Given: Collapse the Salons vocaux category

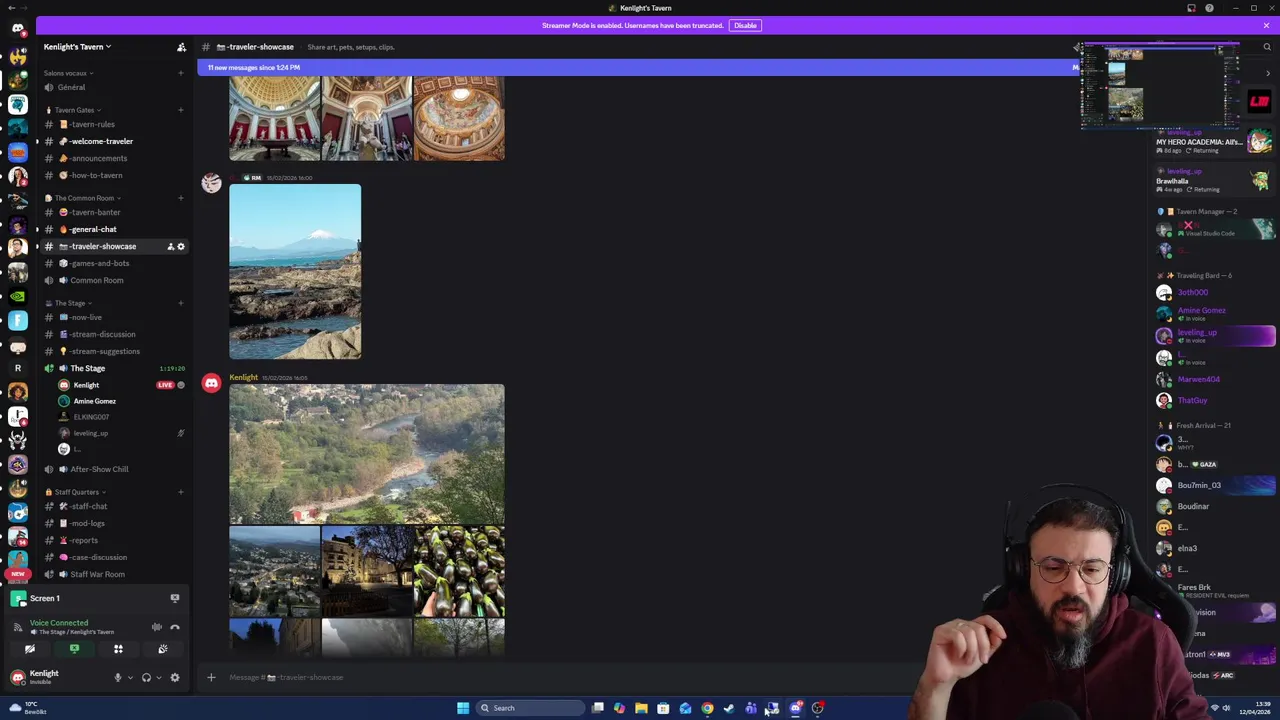Looking at the screenshot, I should 66,73.
